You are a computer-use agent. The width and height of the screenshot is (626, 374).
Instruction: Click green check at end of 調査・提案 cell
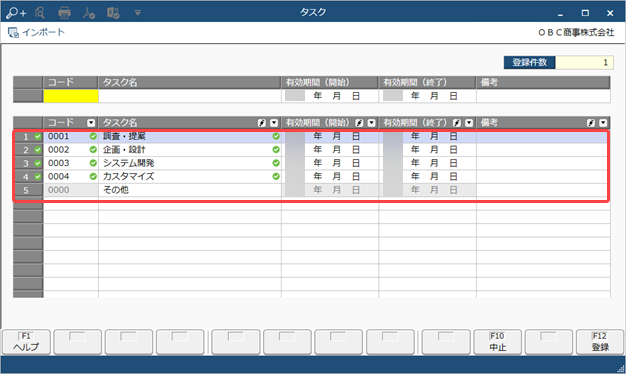276,137
